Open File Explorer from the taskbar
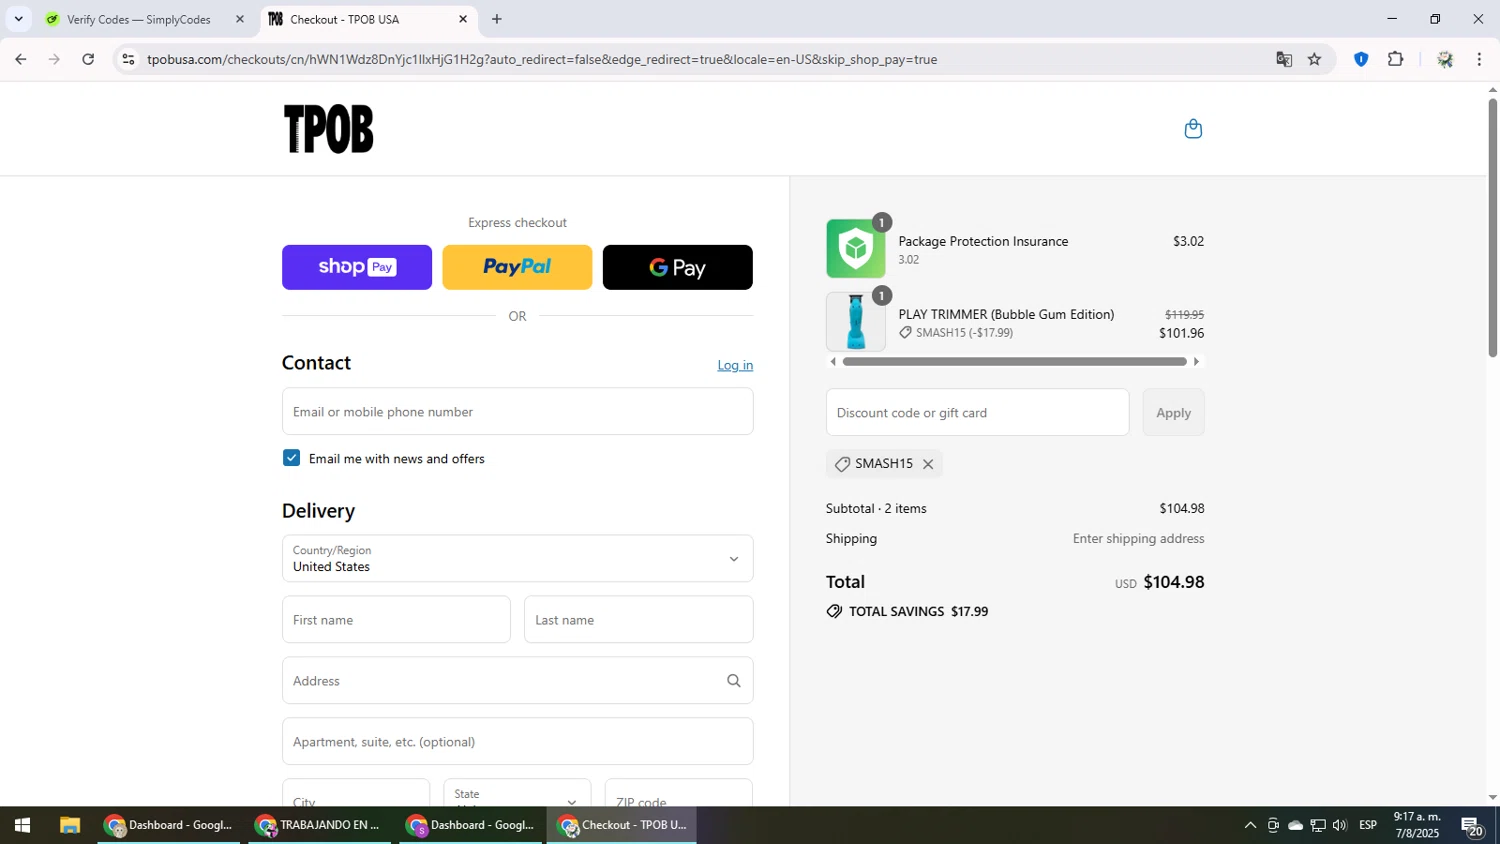The width and height of the screenshot is (1500, 844). [x=69, y=825]
